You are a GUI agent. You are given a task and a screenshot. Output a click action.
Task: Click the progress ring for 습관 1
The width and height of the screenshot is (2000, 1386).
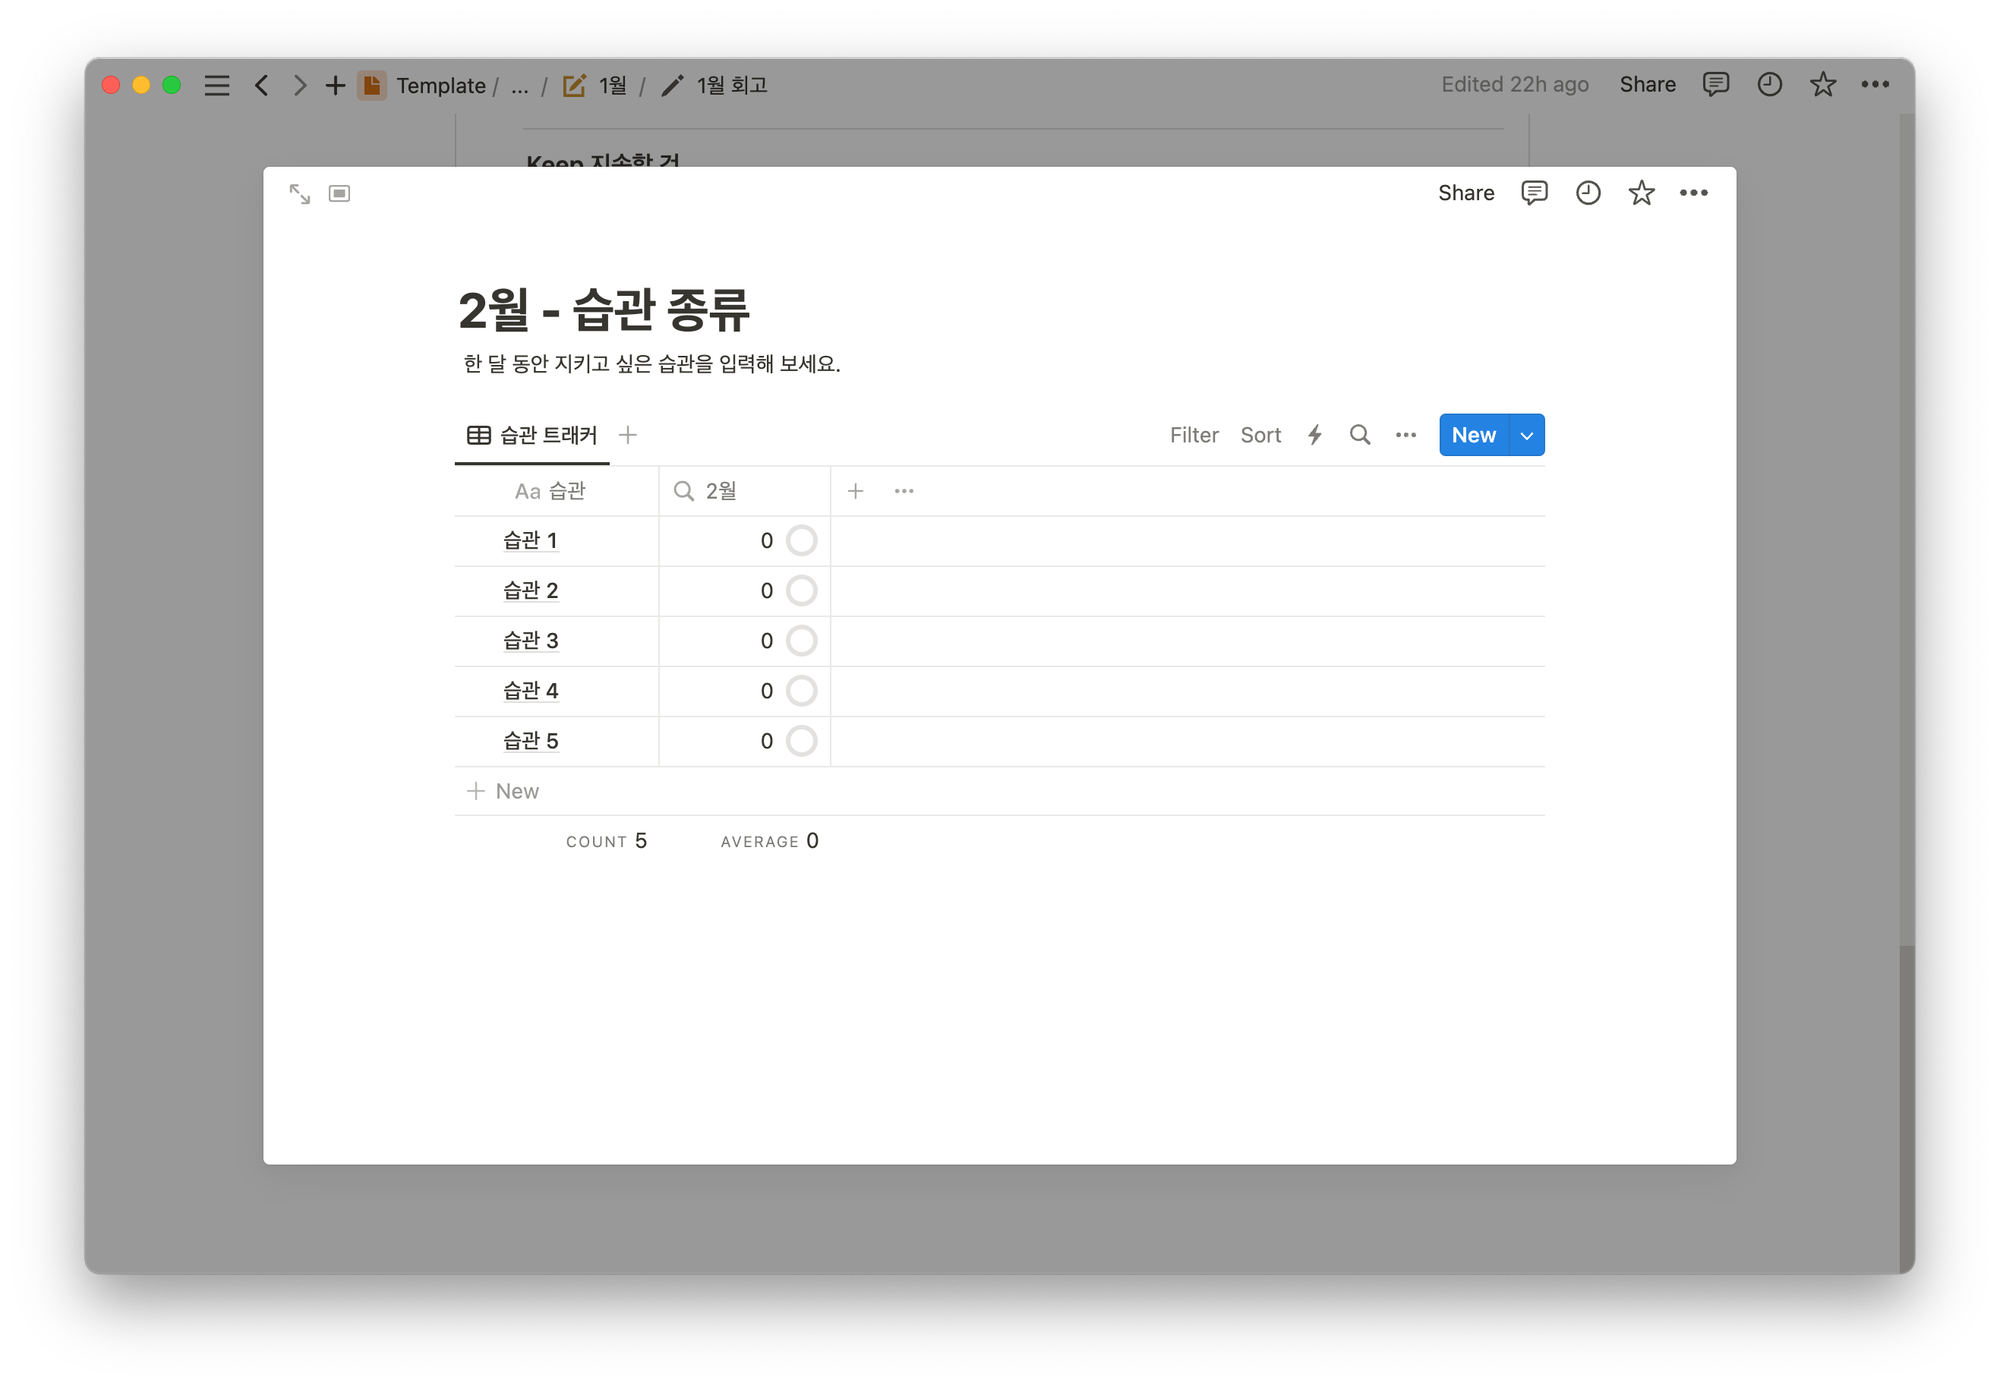point(801,541)
